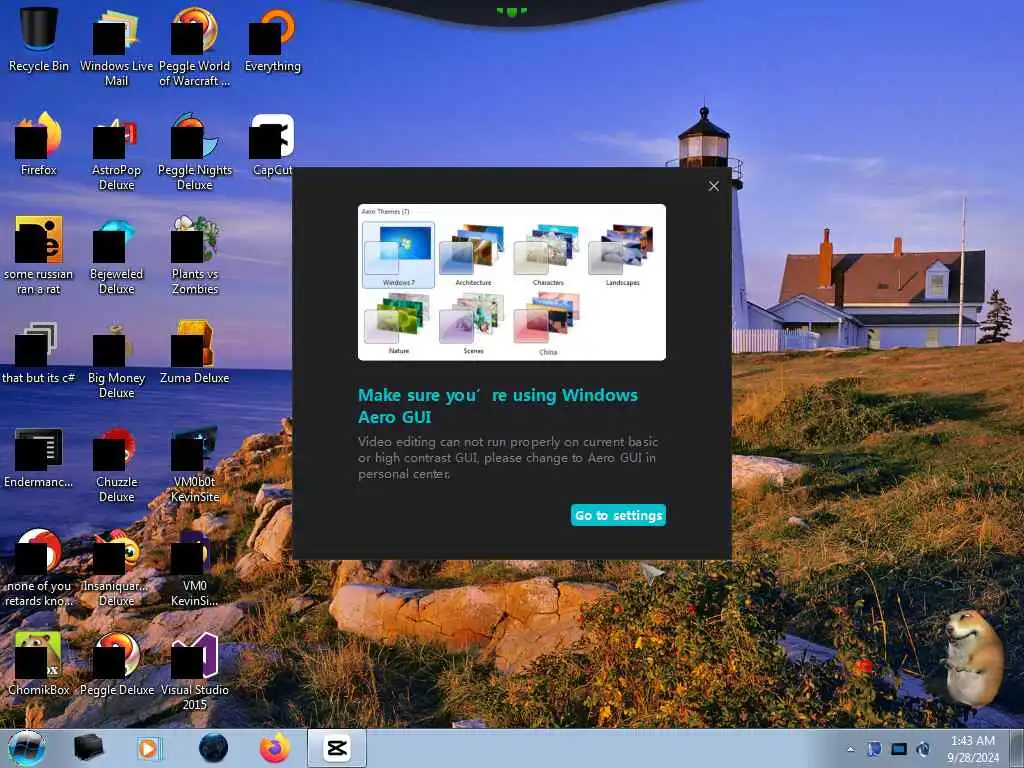Select the VM0b0t KevinSite desktop icon
Screen dimensions: 1024x768
(x=195, y=464)
